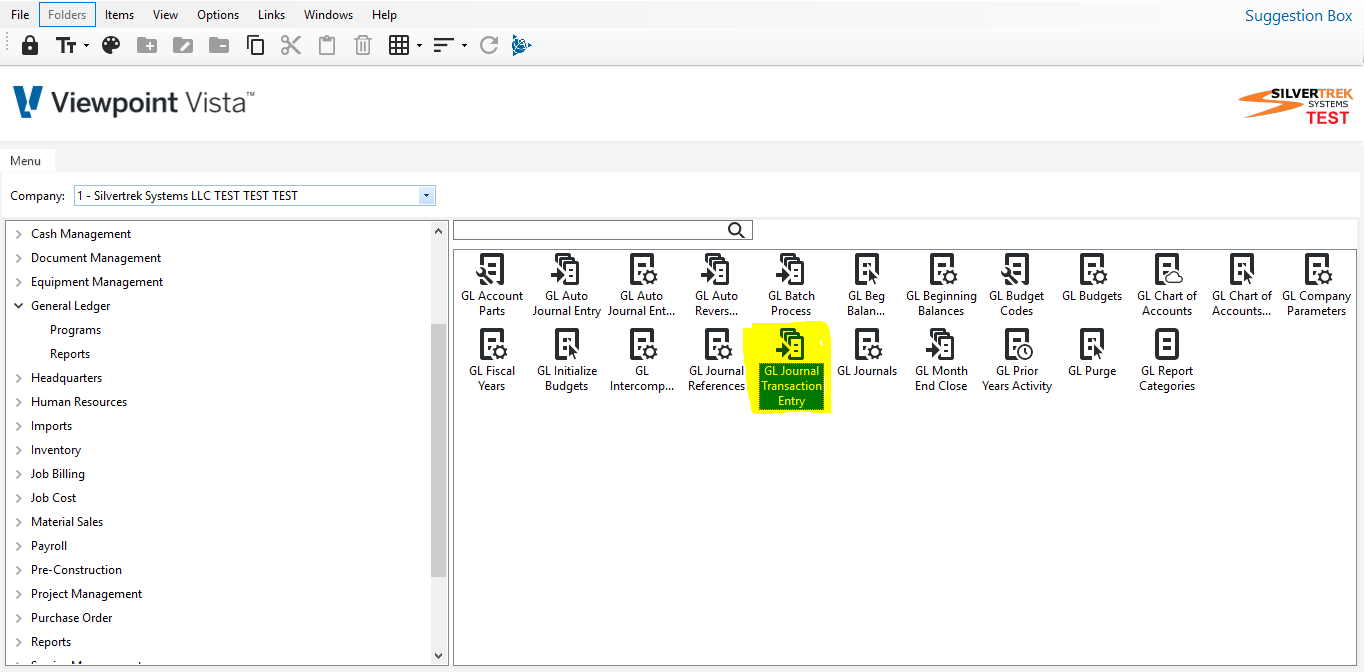The image size is (1364, 672).
Task: Click the blue globe icon in the toolbar
Action: pos(521,45)
